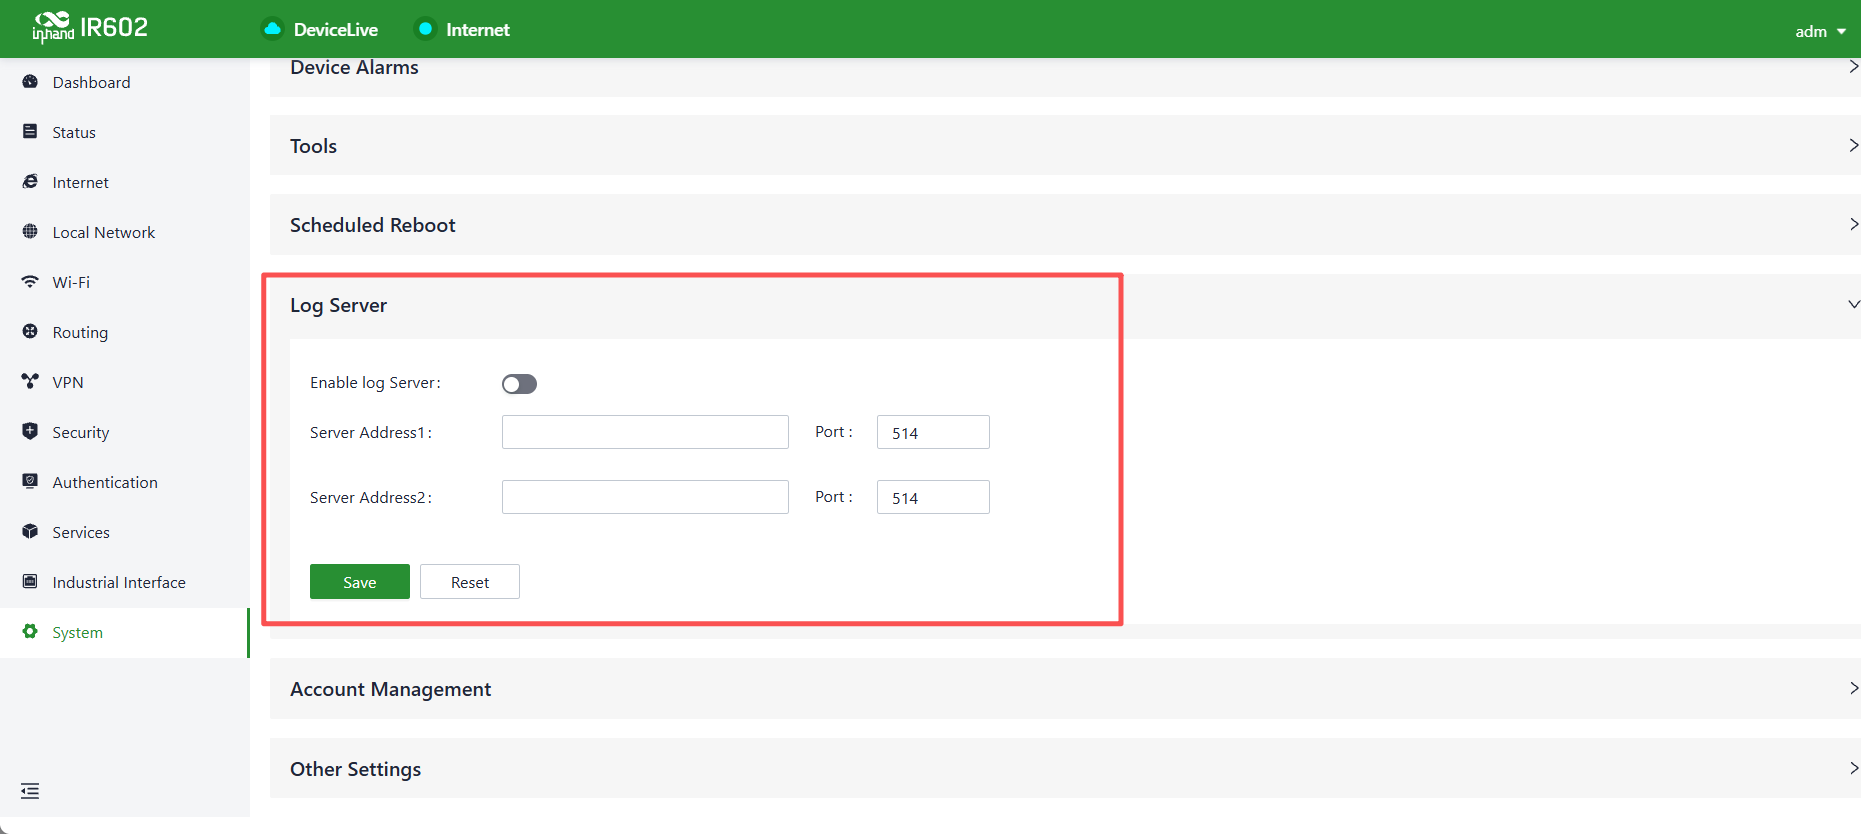Image resolution: width=1861 pixels, height=834 pixels.
Task: Expand the Scheduled Reboot section
Action: pos(1064,225)
